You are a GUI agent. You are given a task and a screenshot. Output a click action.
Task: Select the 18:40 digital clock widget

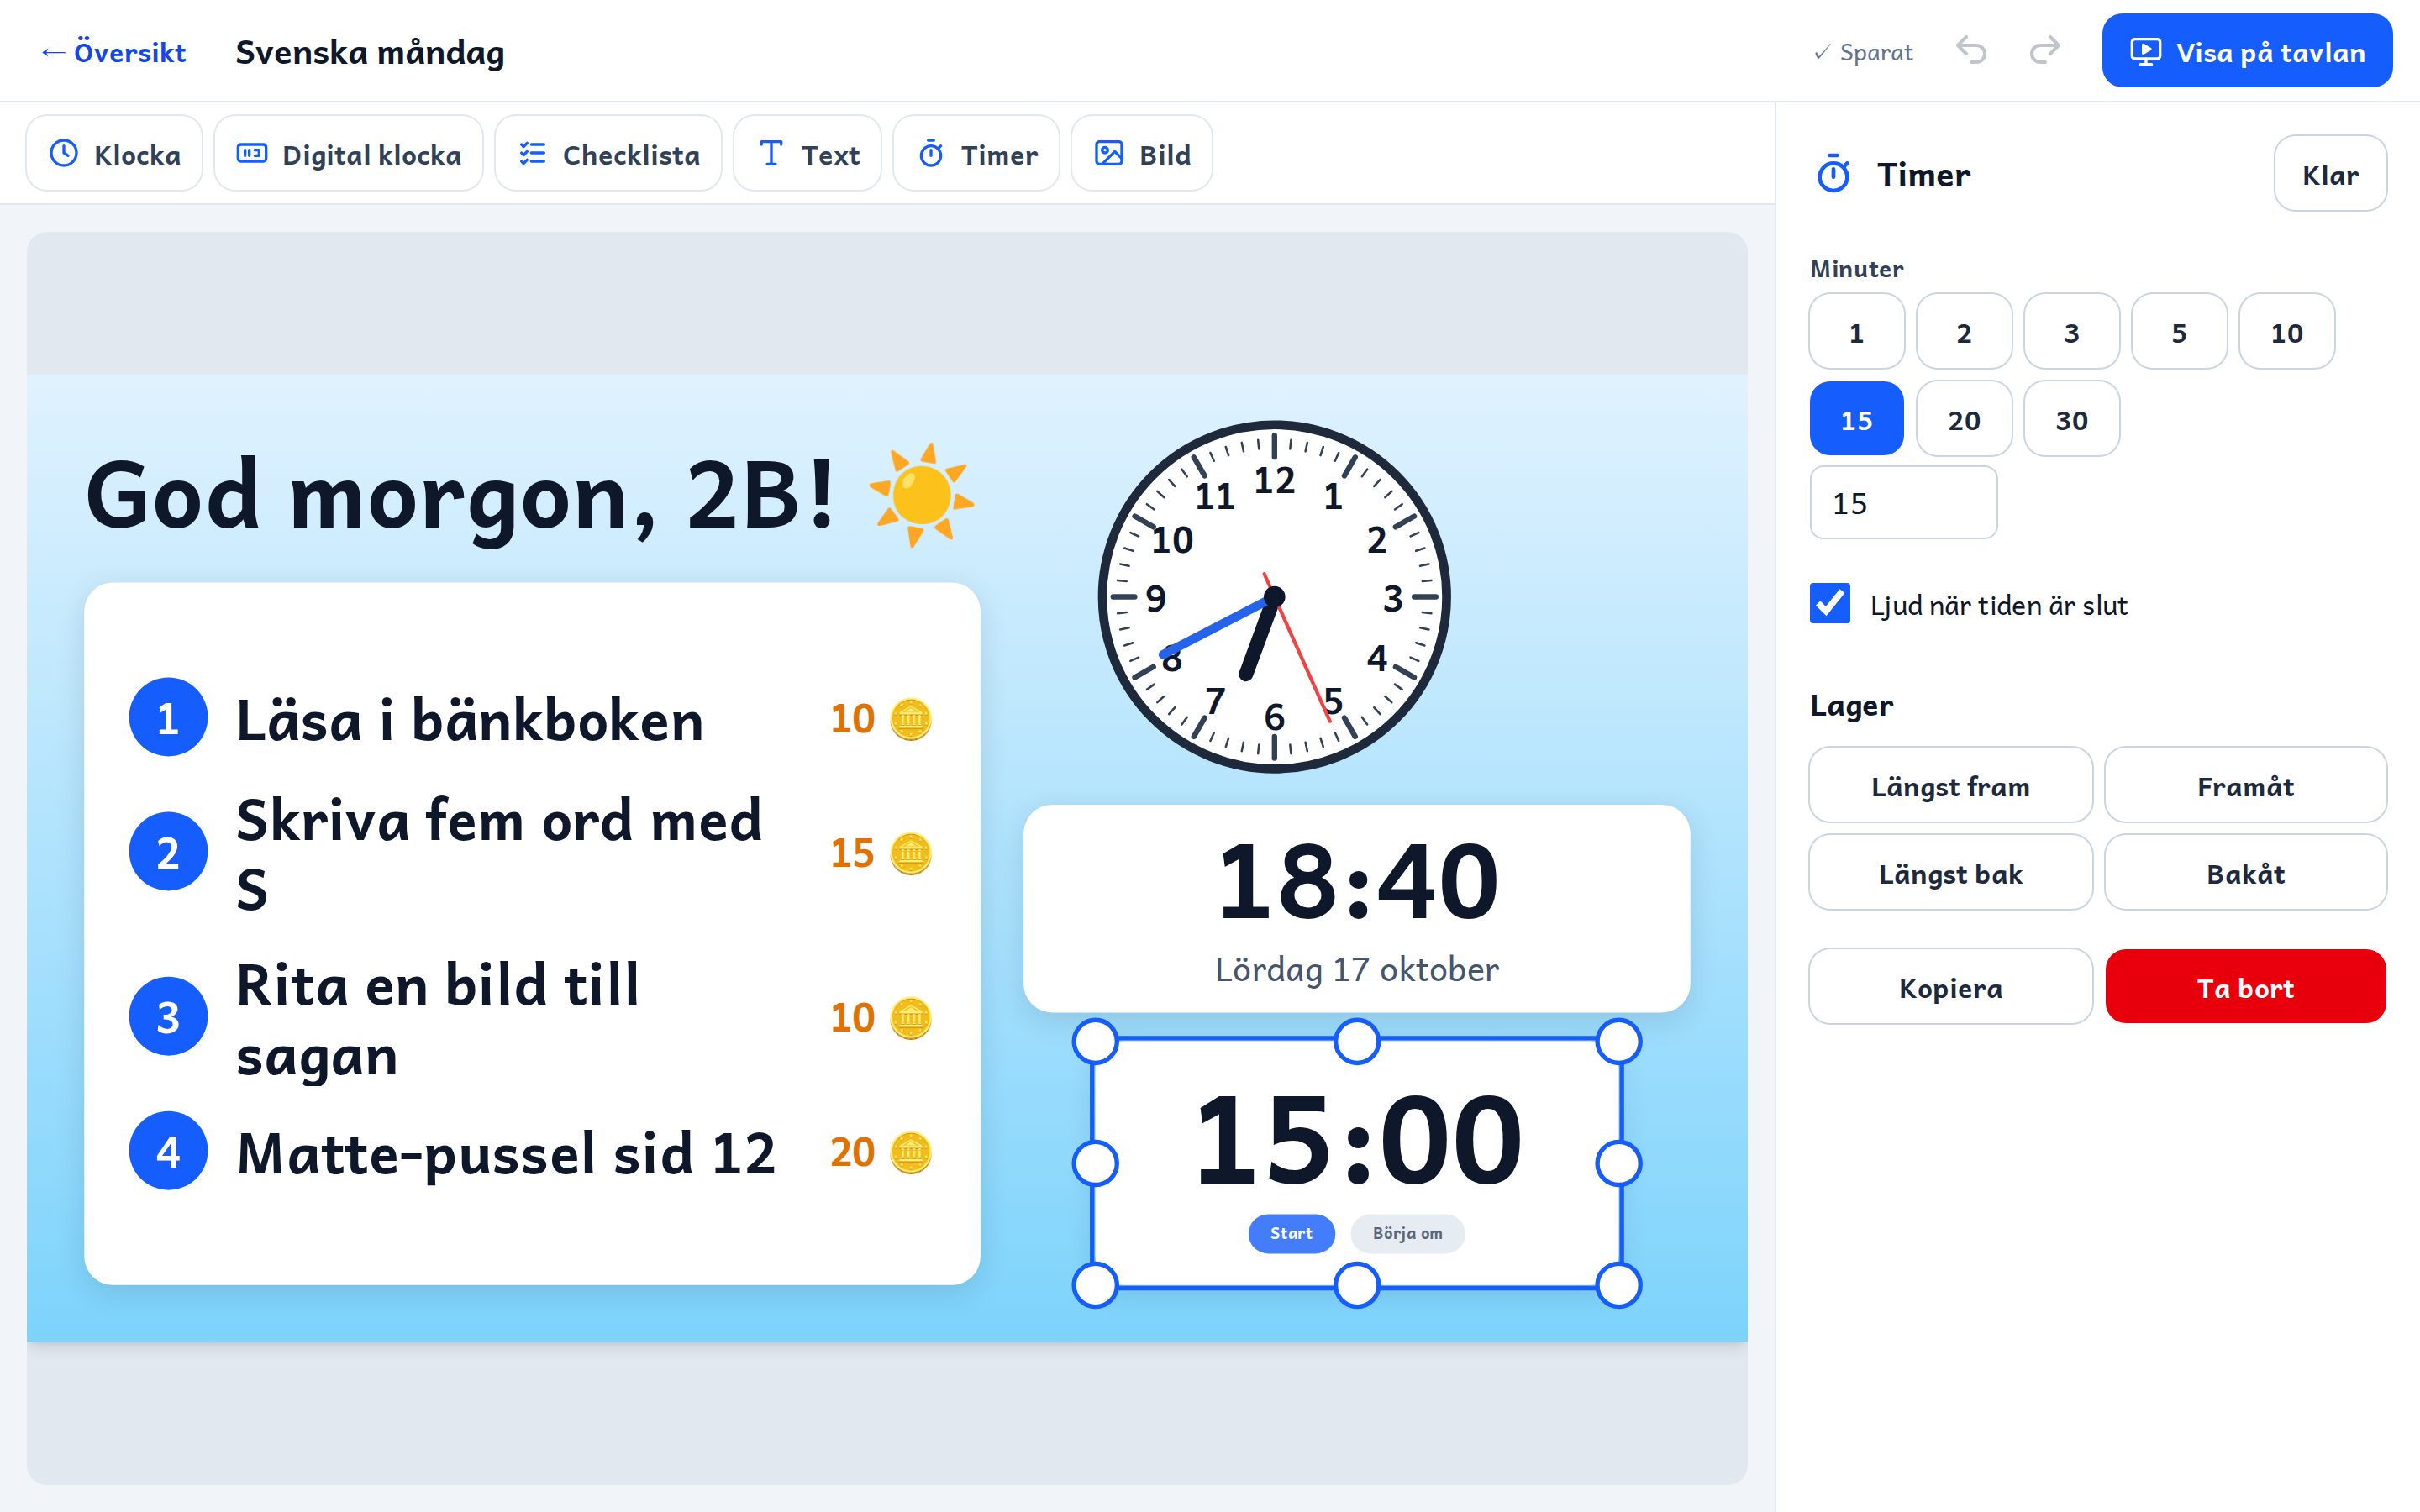1356,908
